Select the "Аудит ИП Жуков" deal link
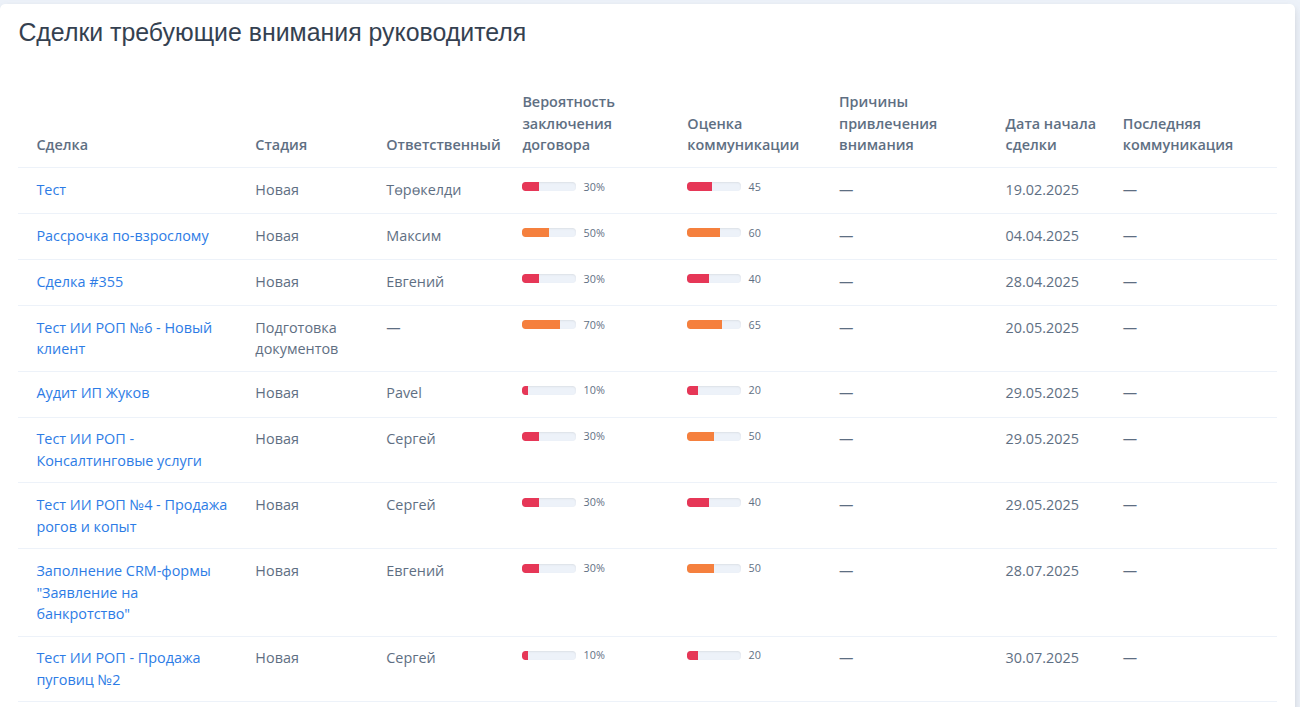The height and width of the screenshot is (707, 1300). pos(93,393)
